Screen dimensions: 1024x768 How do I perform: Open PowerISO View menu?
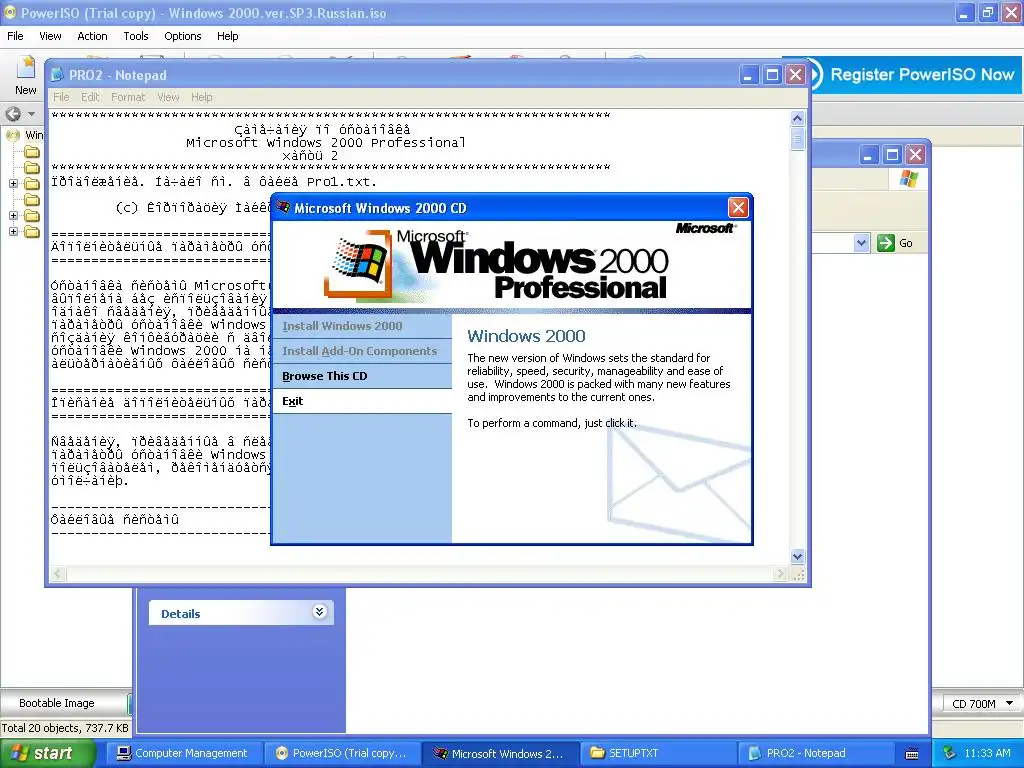click(50, 36)
